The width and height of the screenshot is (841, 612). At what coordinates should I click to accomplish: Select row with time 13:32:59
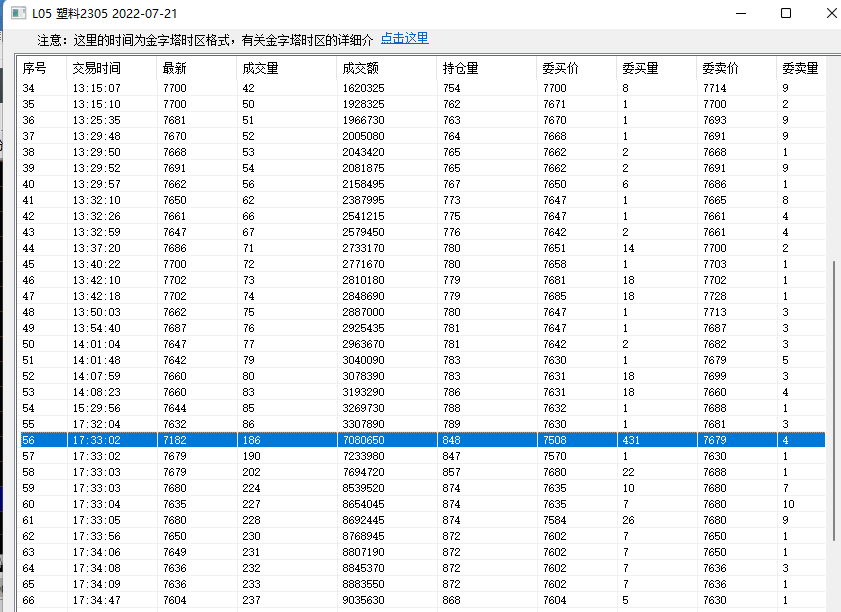coord(423,232)
